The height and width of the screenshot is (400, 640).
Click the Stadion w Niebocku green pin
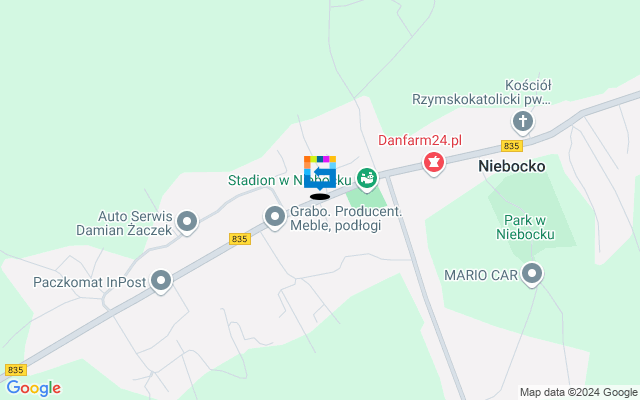(x=367, y=180)
